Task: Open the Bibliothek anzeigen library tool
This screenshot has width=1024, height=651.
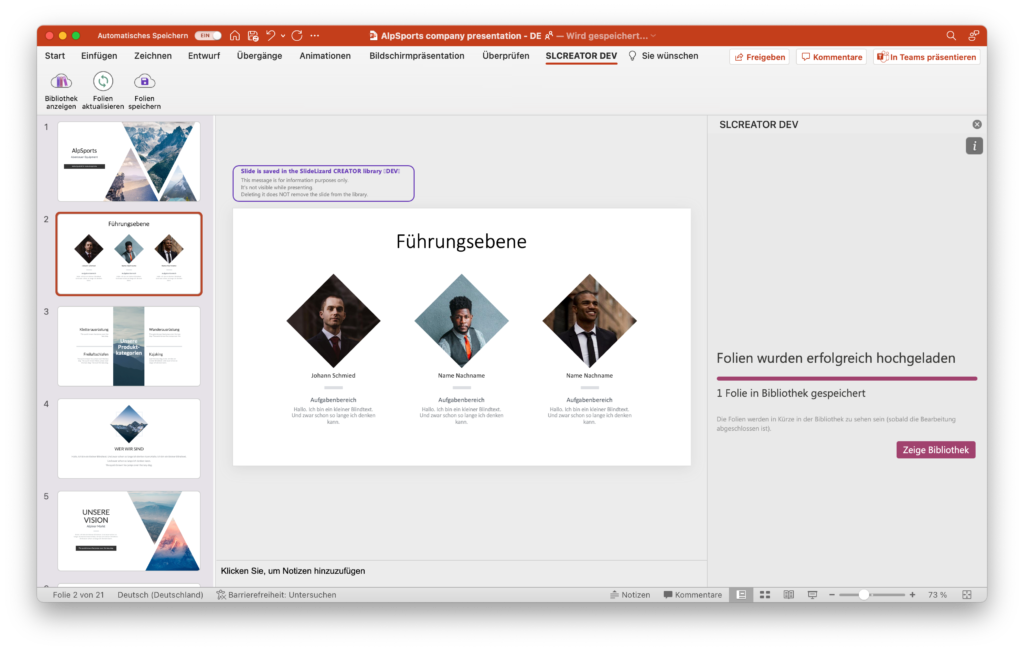Action: click(x=61, y=90)
